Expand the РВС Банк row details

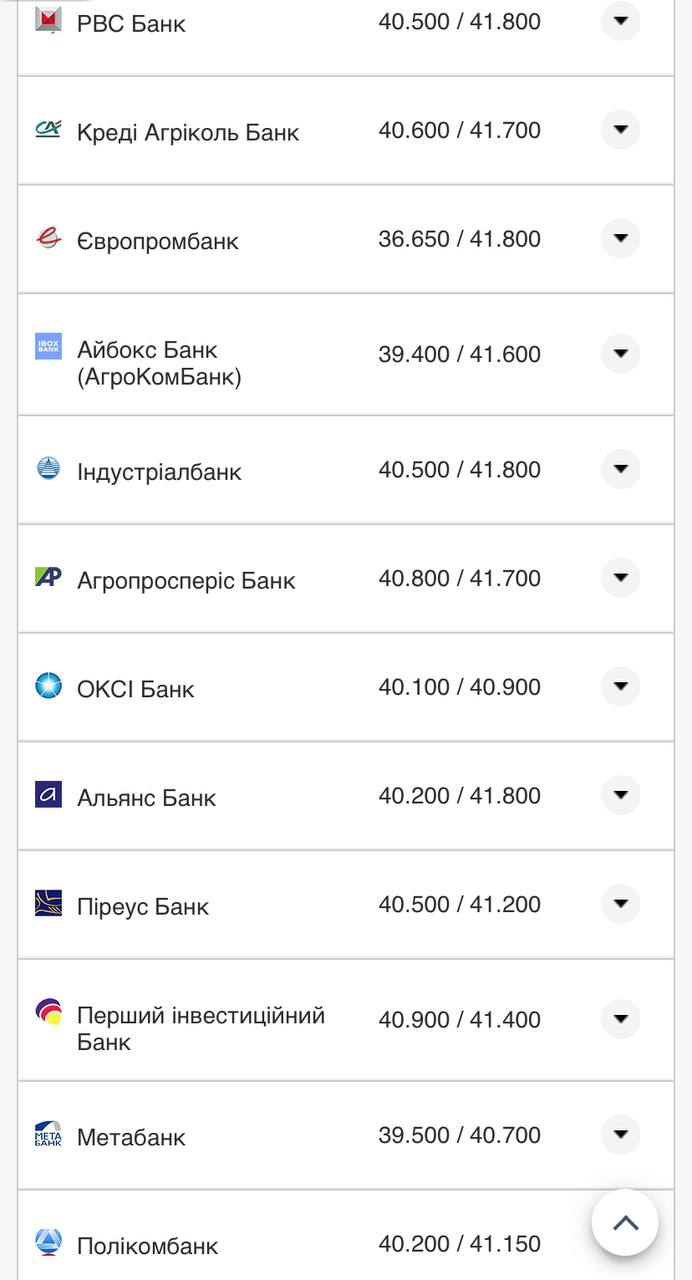(620, 20)
